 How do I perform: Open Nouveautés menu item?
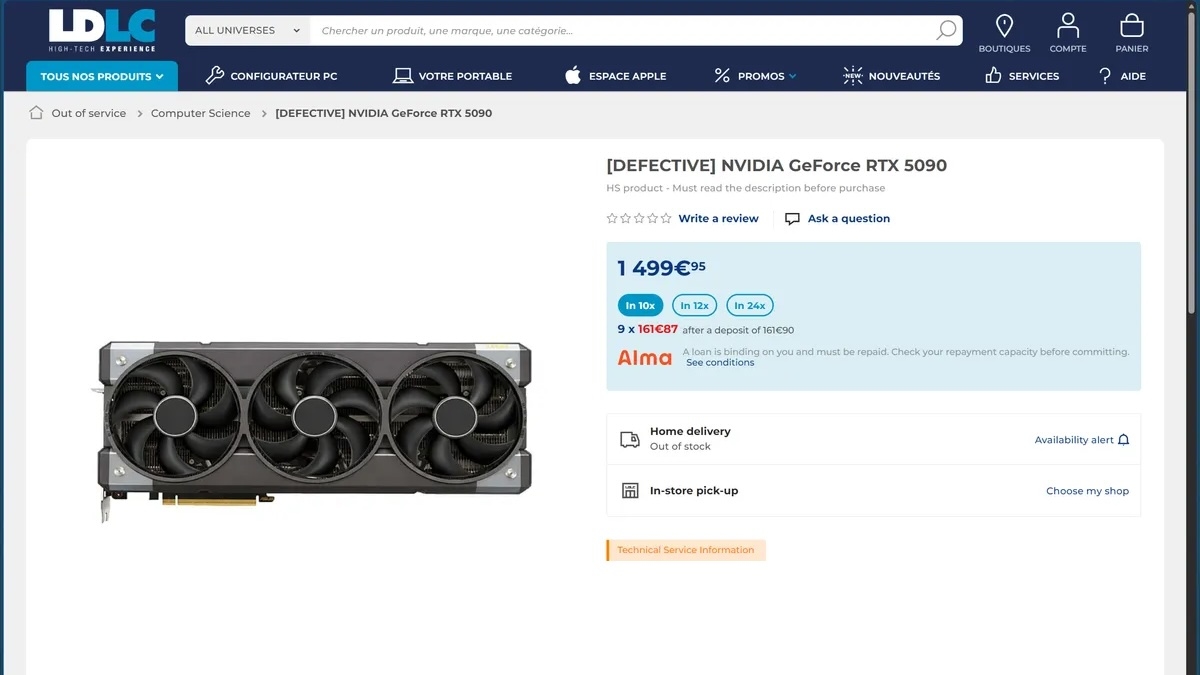point(904,76)
